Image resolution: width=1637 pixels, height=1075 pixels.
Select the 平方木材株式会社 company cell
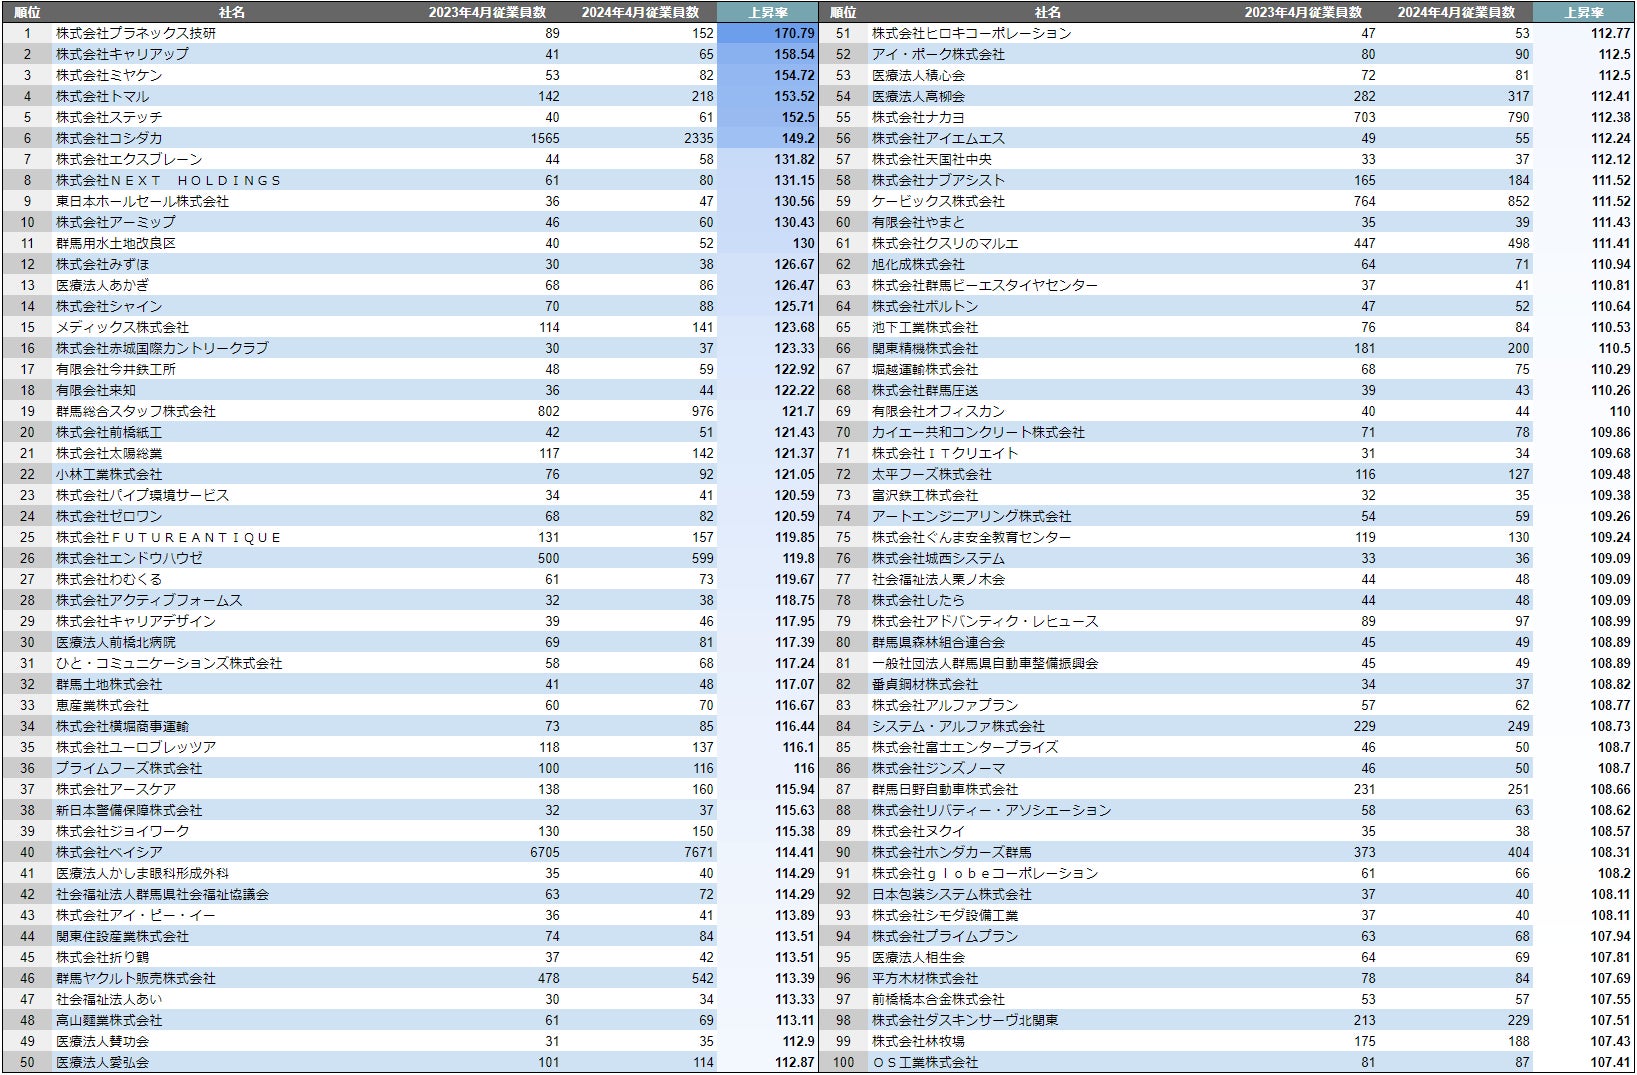click(x=925, y=978)
